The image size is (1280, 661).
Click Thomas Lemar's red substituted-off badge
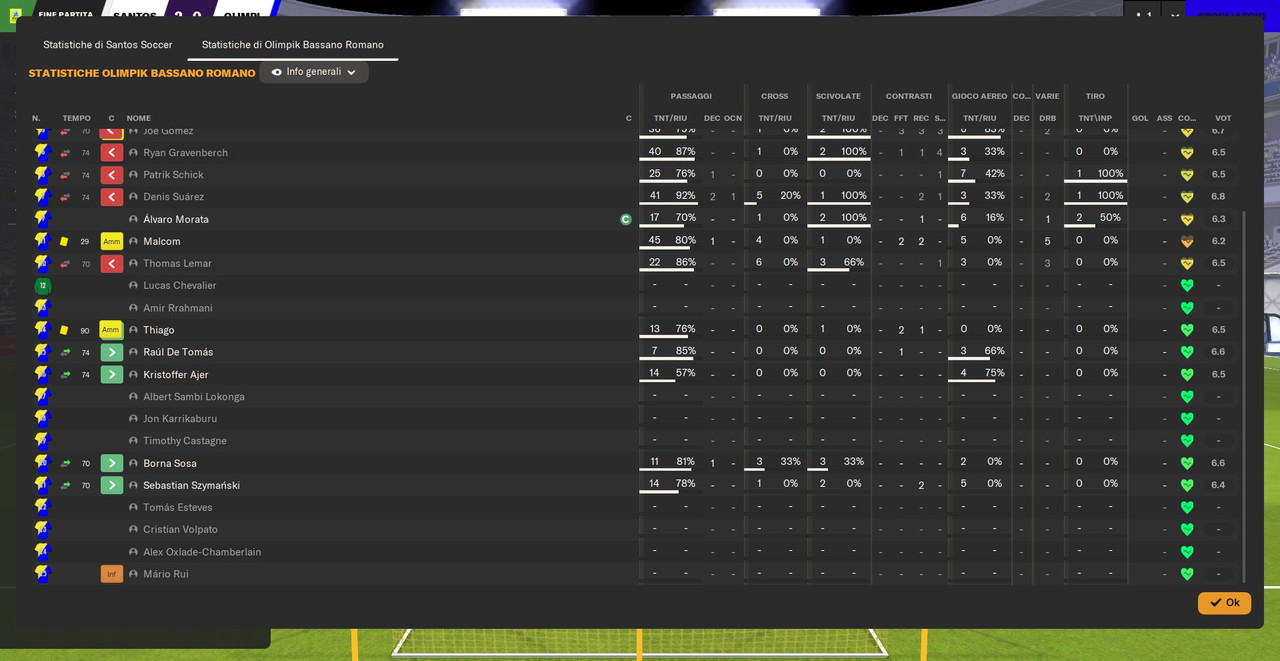(x=112, y=264)
